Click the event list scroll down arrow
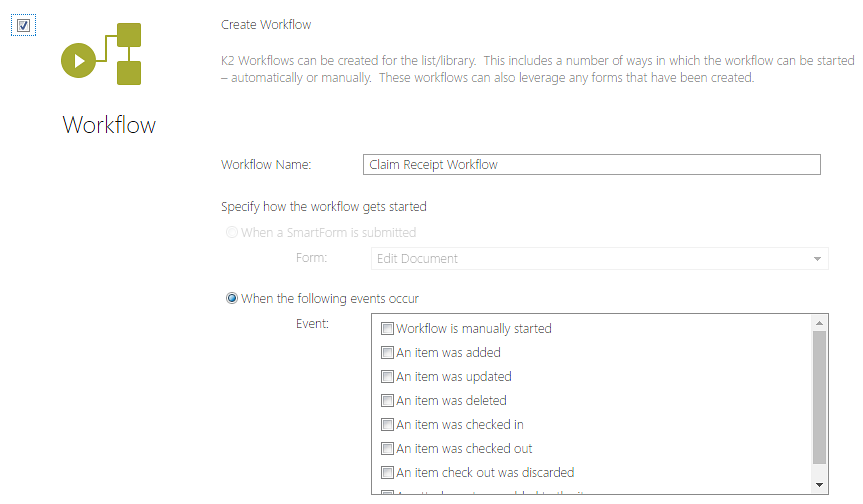 pos(820,485)
